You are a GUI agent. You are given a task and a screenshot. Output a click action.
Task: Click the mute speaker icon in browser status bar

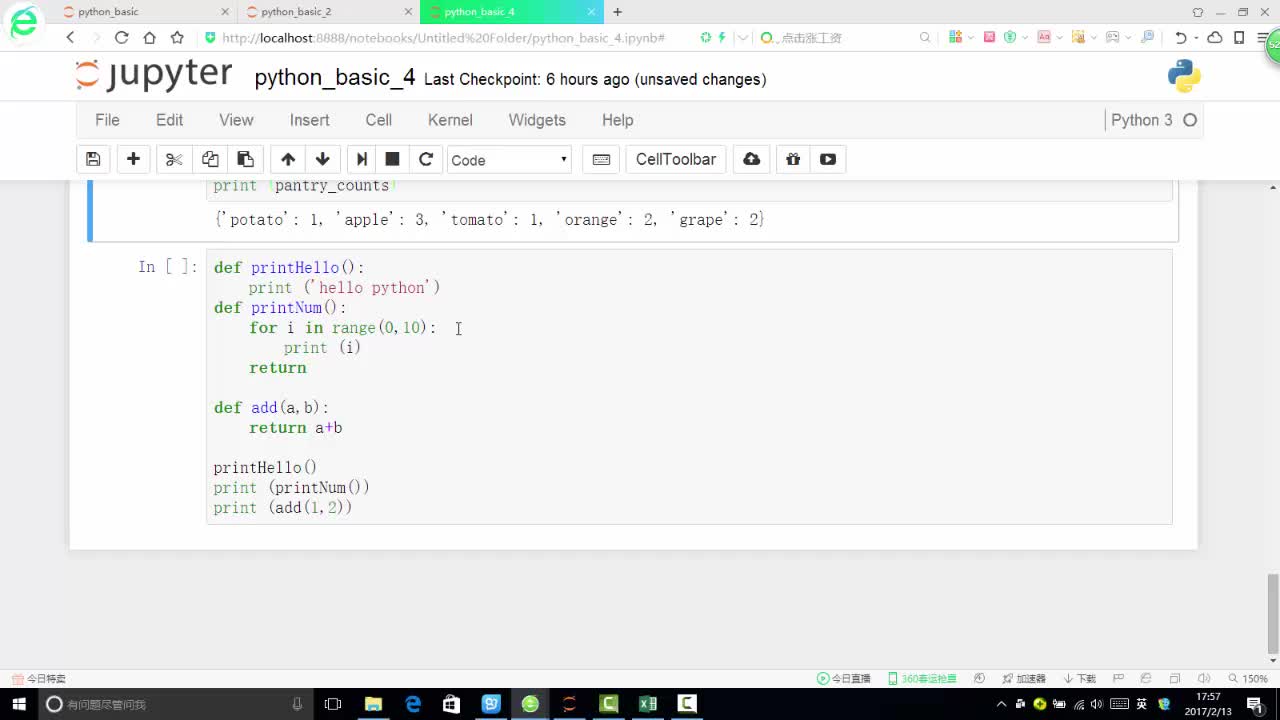pyautogui.click(x=1203, y=678)
